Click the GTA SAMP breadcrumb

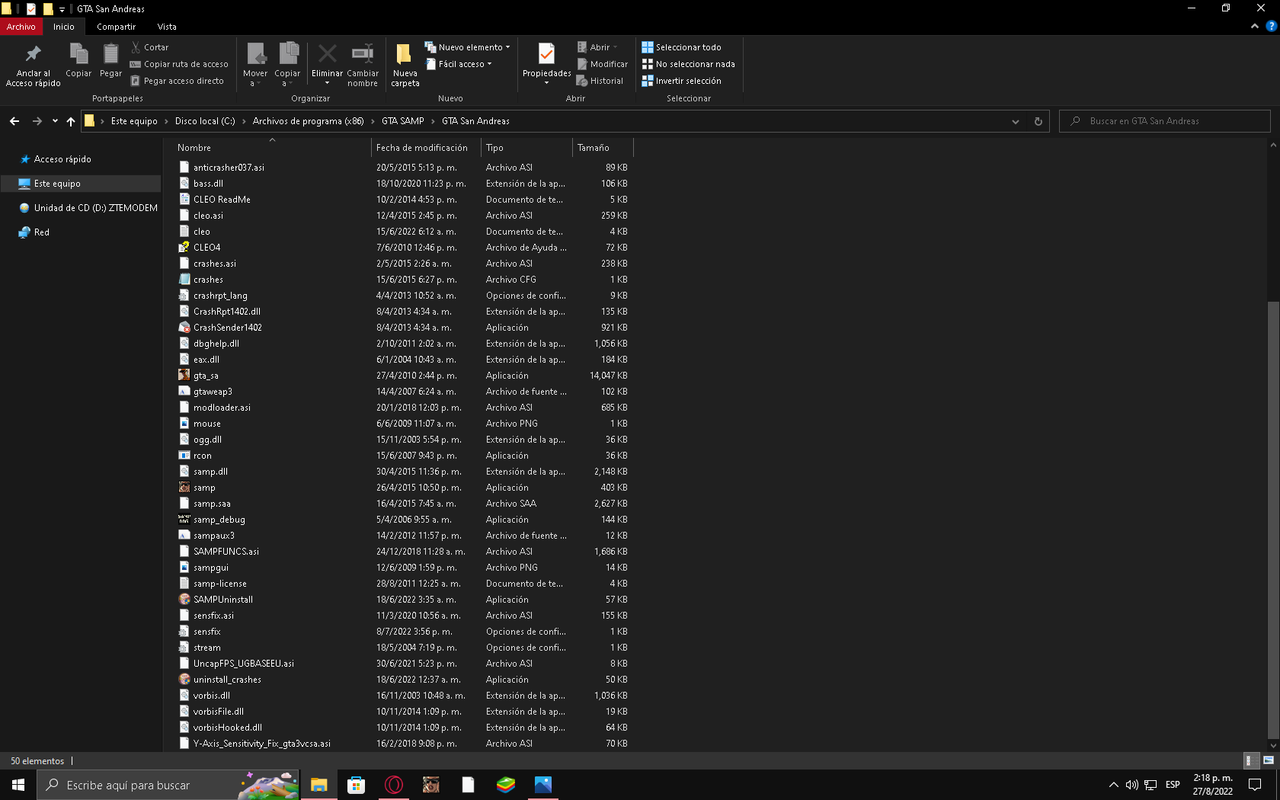point(403,121)
